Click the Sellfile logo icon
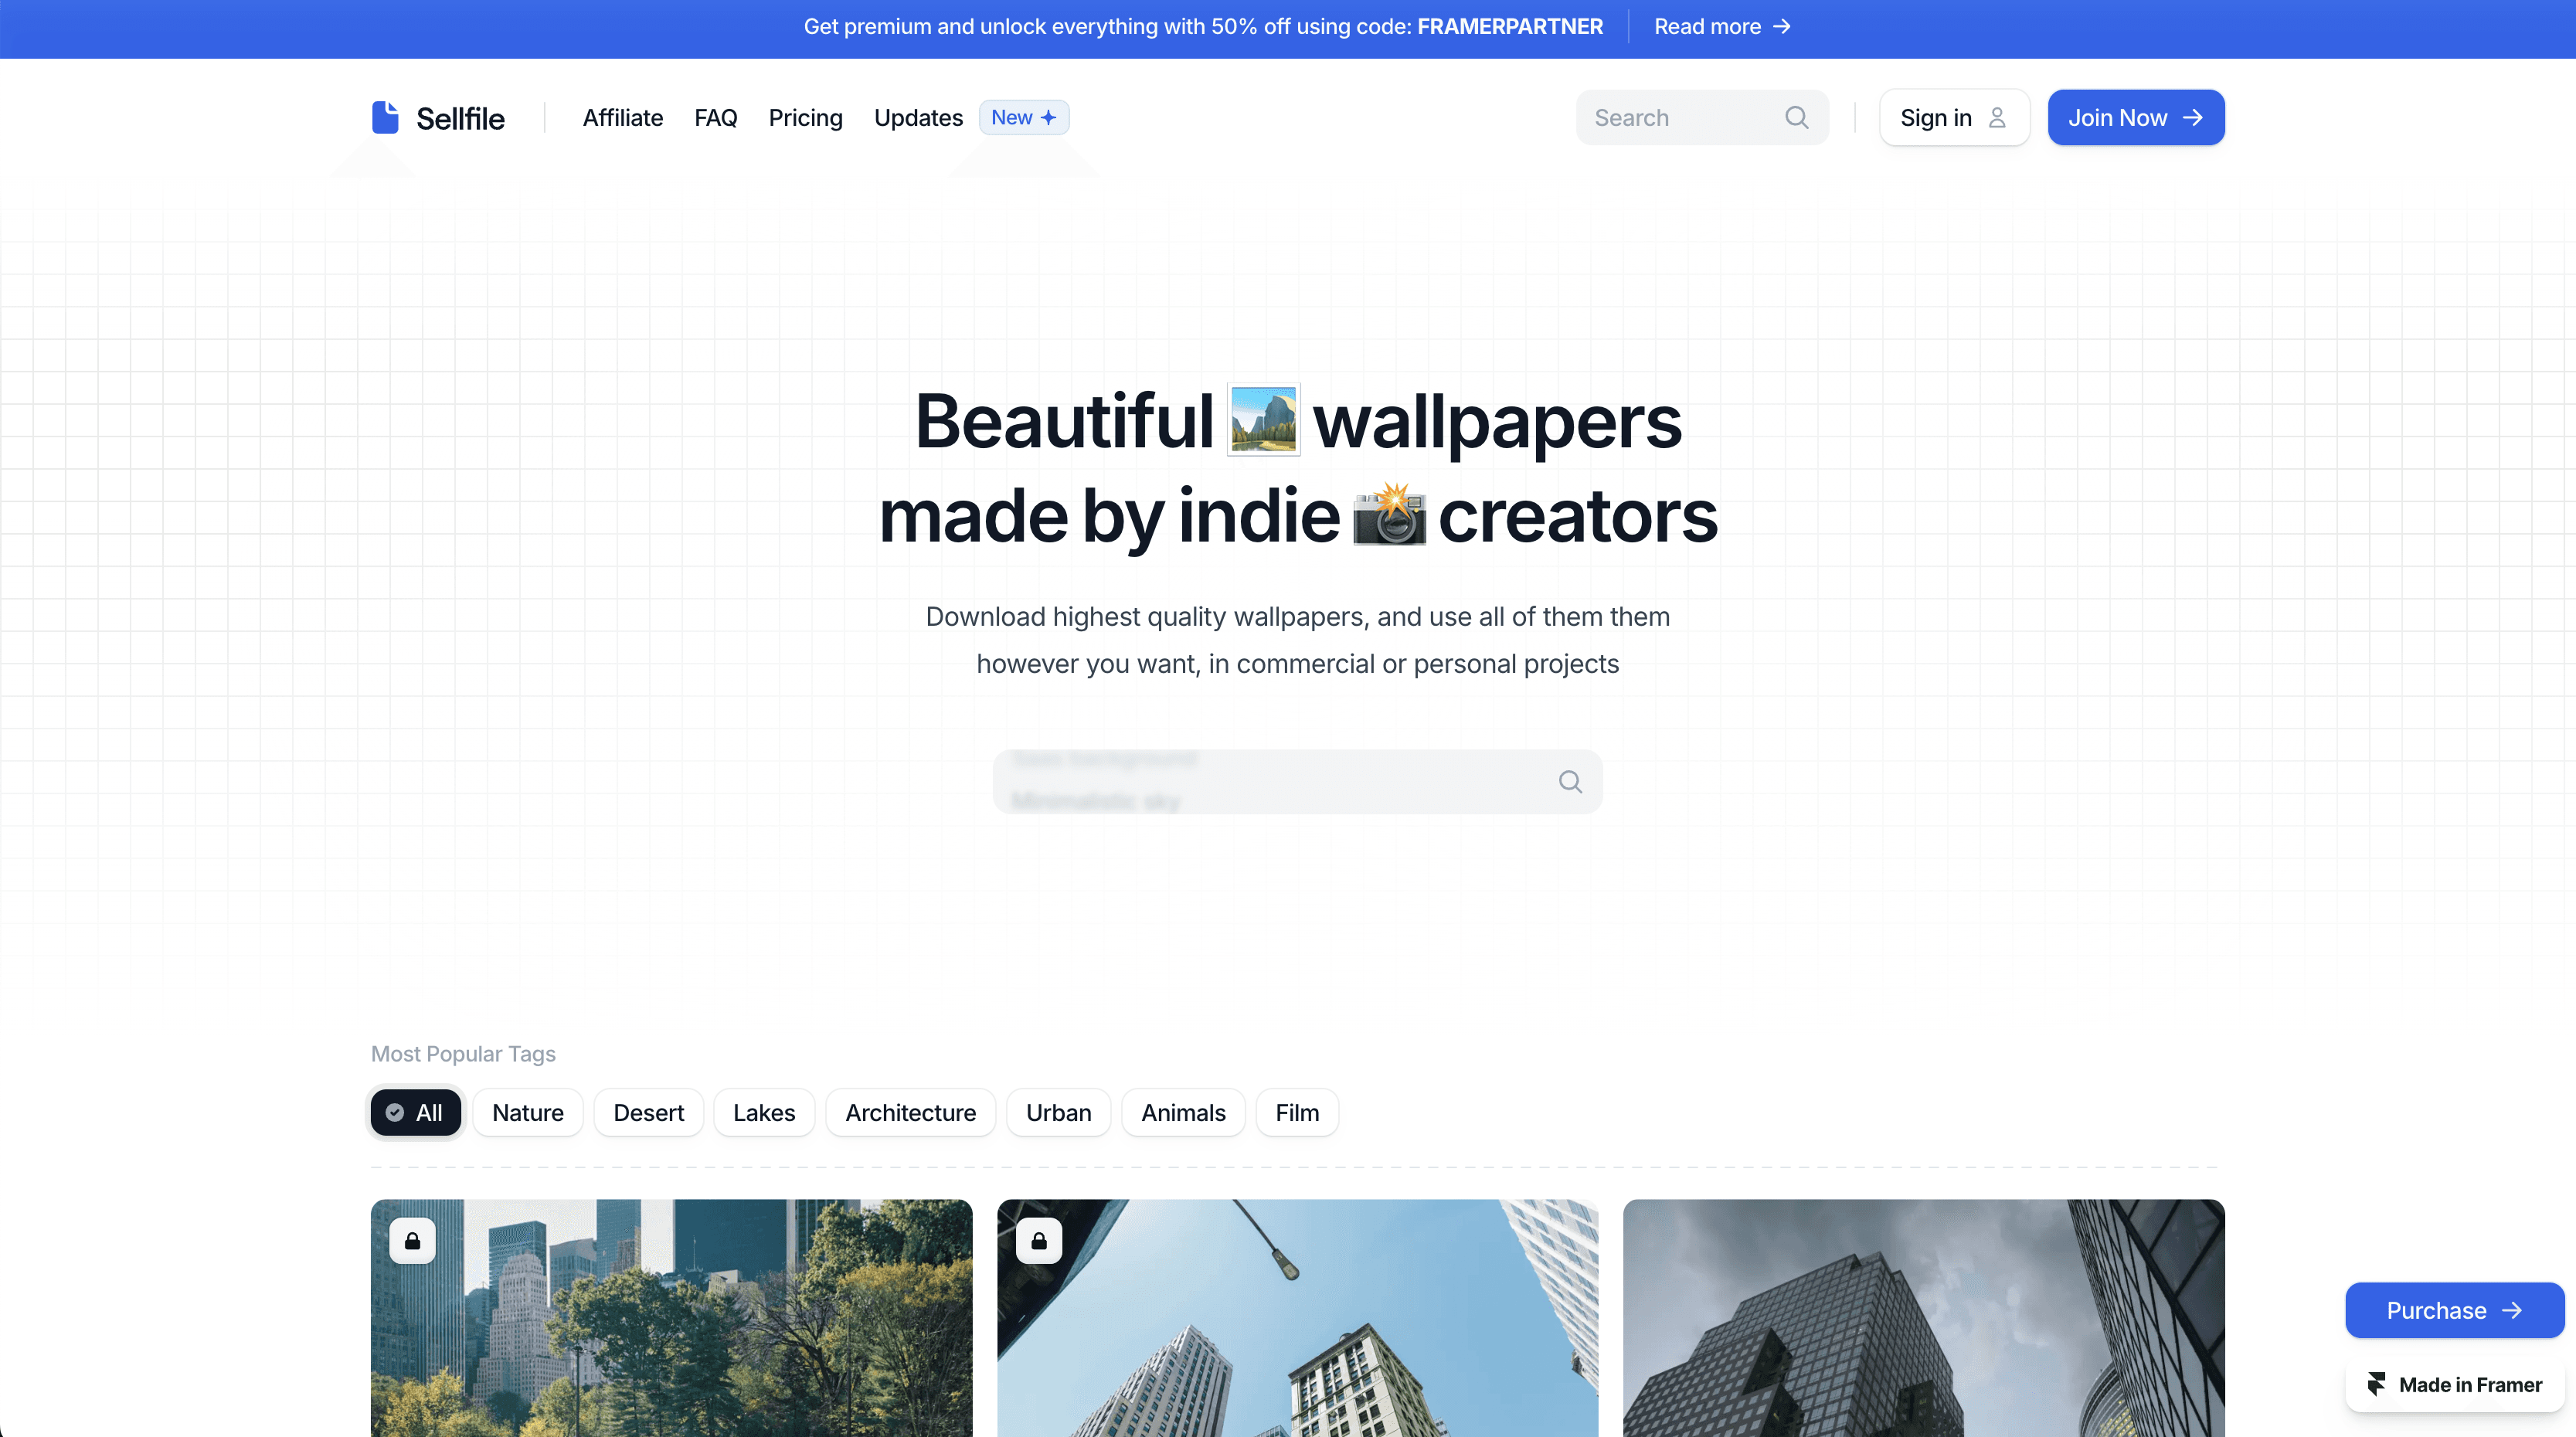The image size is (2576, 1437). click(384, 115)
